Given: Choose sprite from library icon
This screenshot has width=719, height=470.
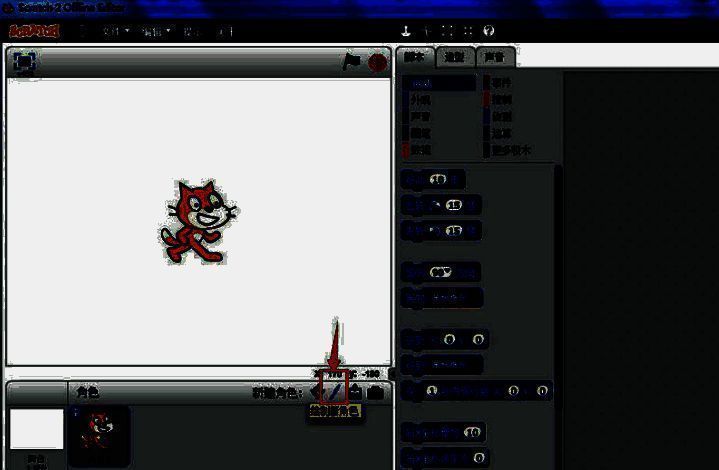Looking at the screenshot, I should click(x=316, y=393).
